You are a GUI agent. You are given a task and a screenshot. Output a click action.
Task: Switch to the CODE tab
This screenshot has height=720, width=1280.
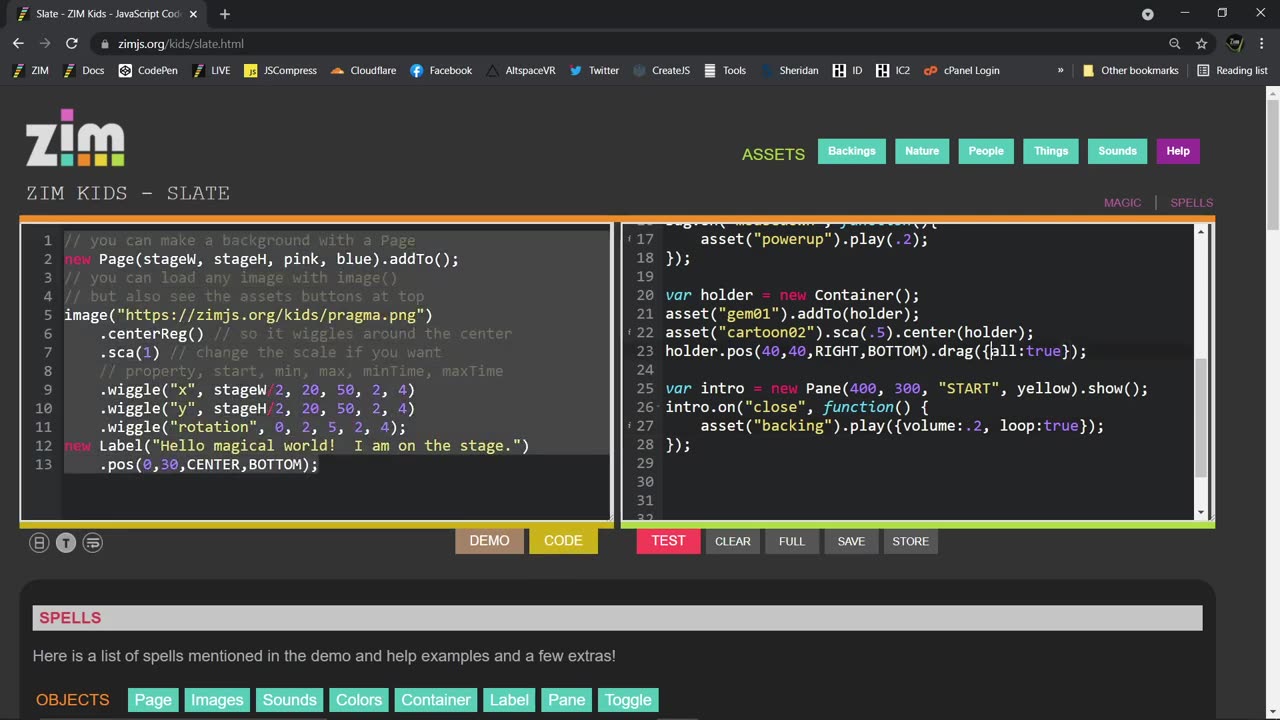pos(563,540)
